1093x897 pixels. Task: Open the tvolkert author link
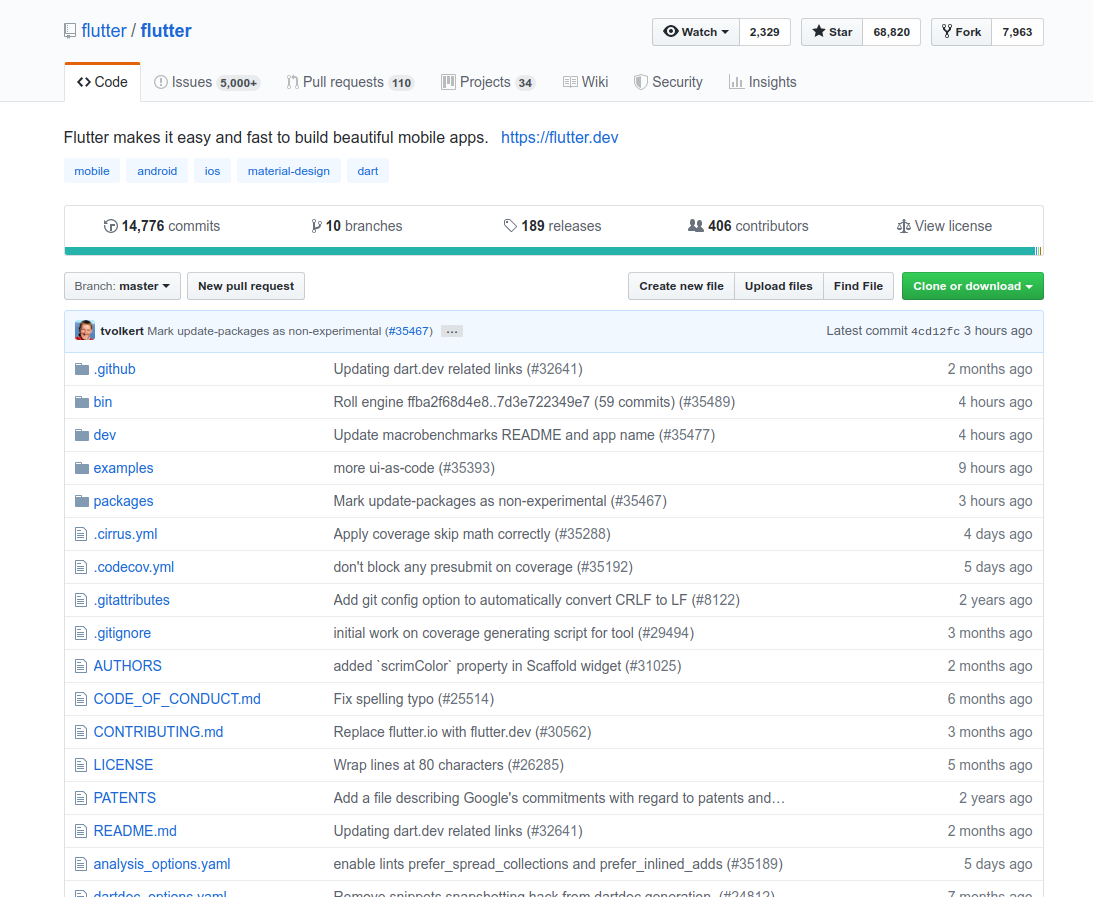pos(122,331)
